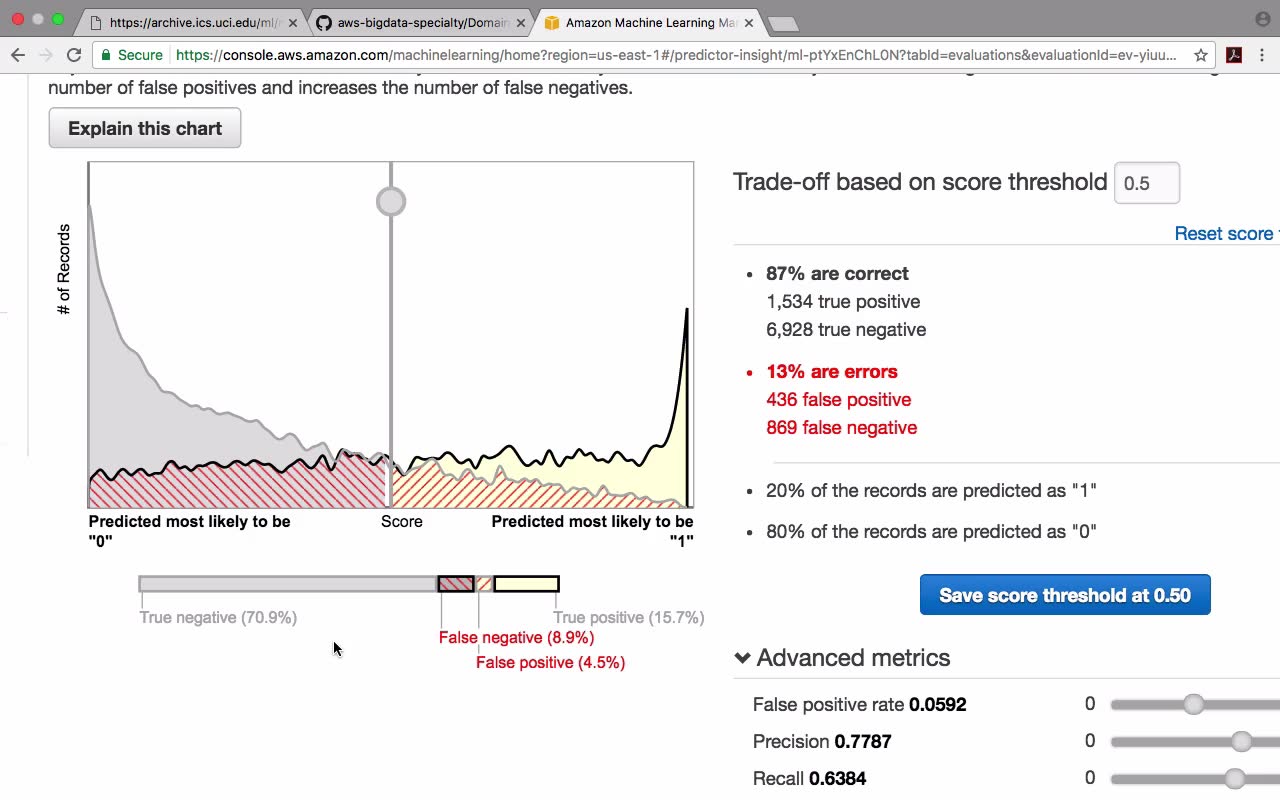The height and width of the screenshot is (800, 1280).
Task: Click the browser forward arrow
Action: [x=45, y=55]
